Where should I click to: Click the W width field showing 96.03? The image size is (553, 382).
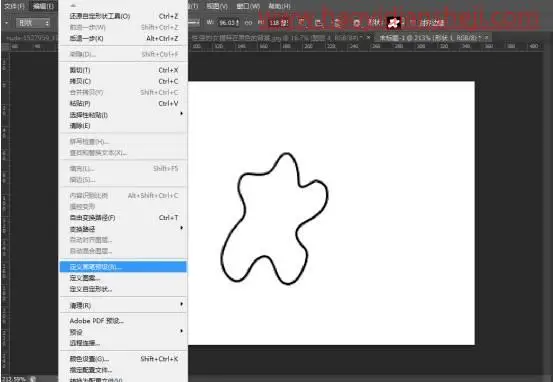(x=228, y=23)
